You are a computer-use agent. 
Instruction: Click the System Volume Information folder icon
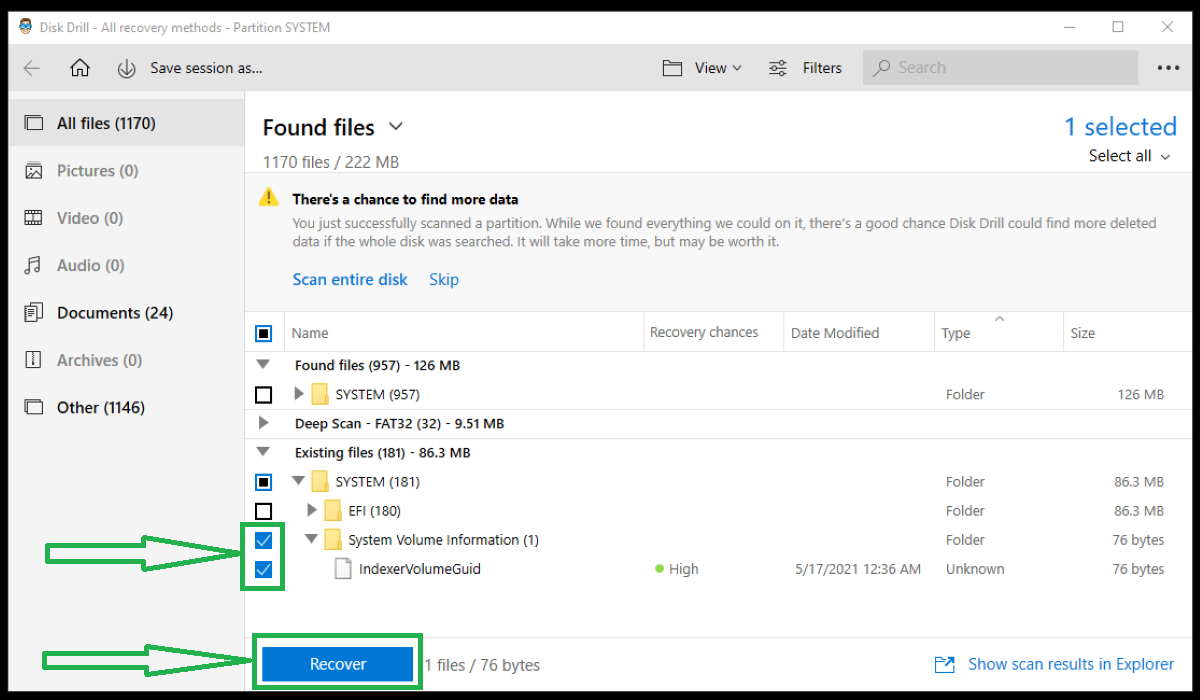click(333, 540)
